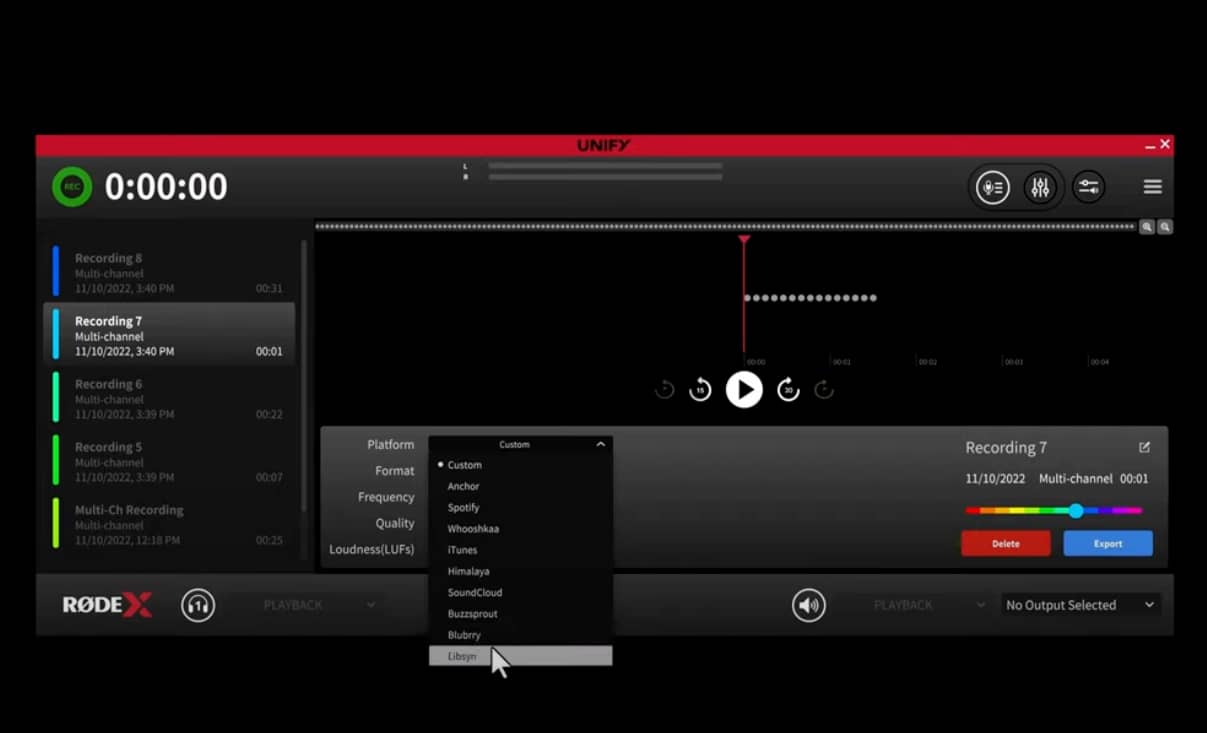Select the highlighted Recording 7 row
Screen dimensions: 1207x733
169,335
